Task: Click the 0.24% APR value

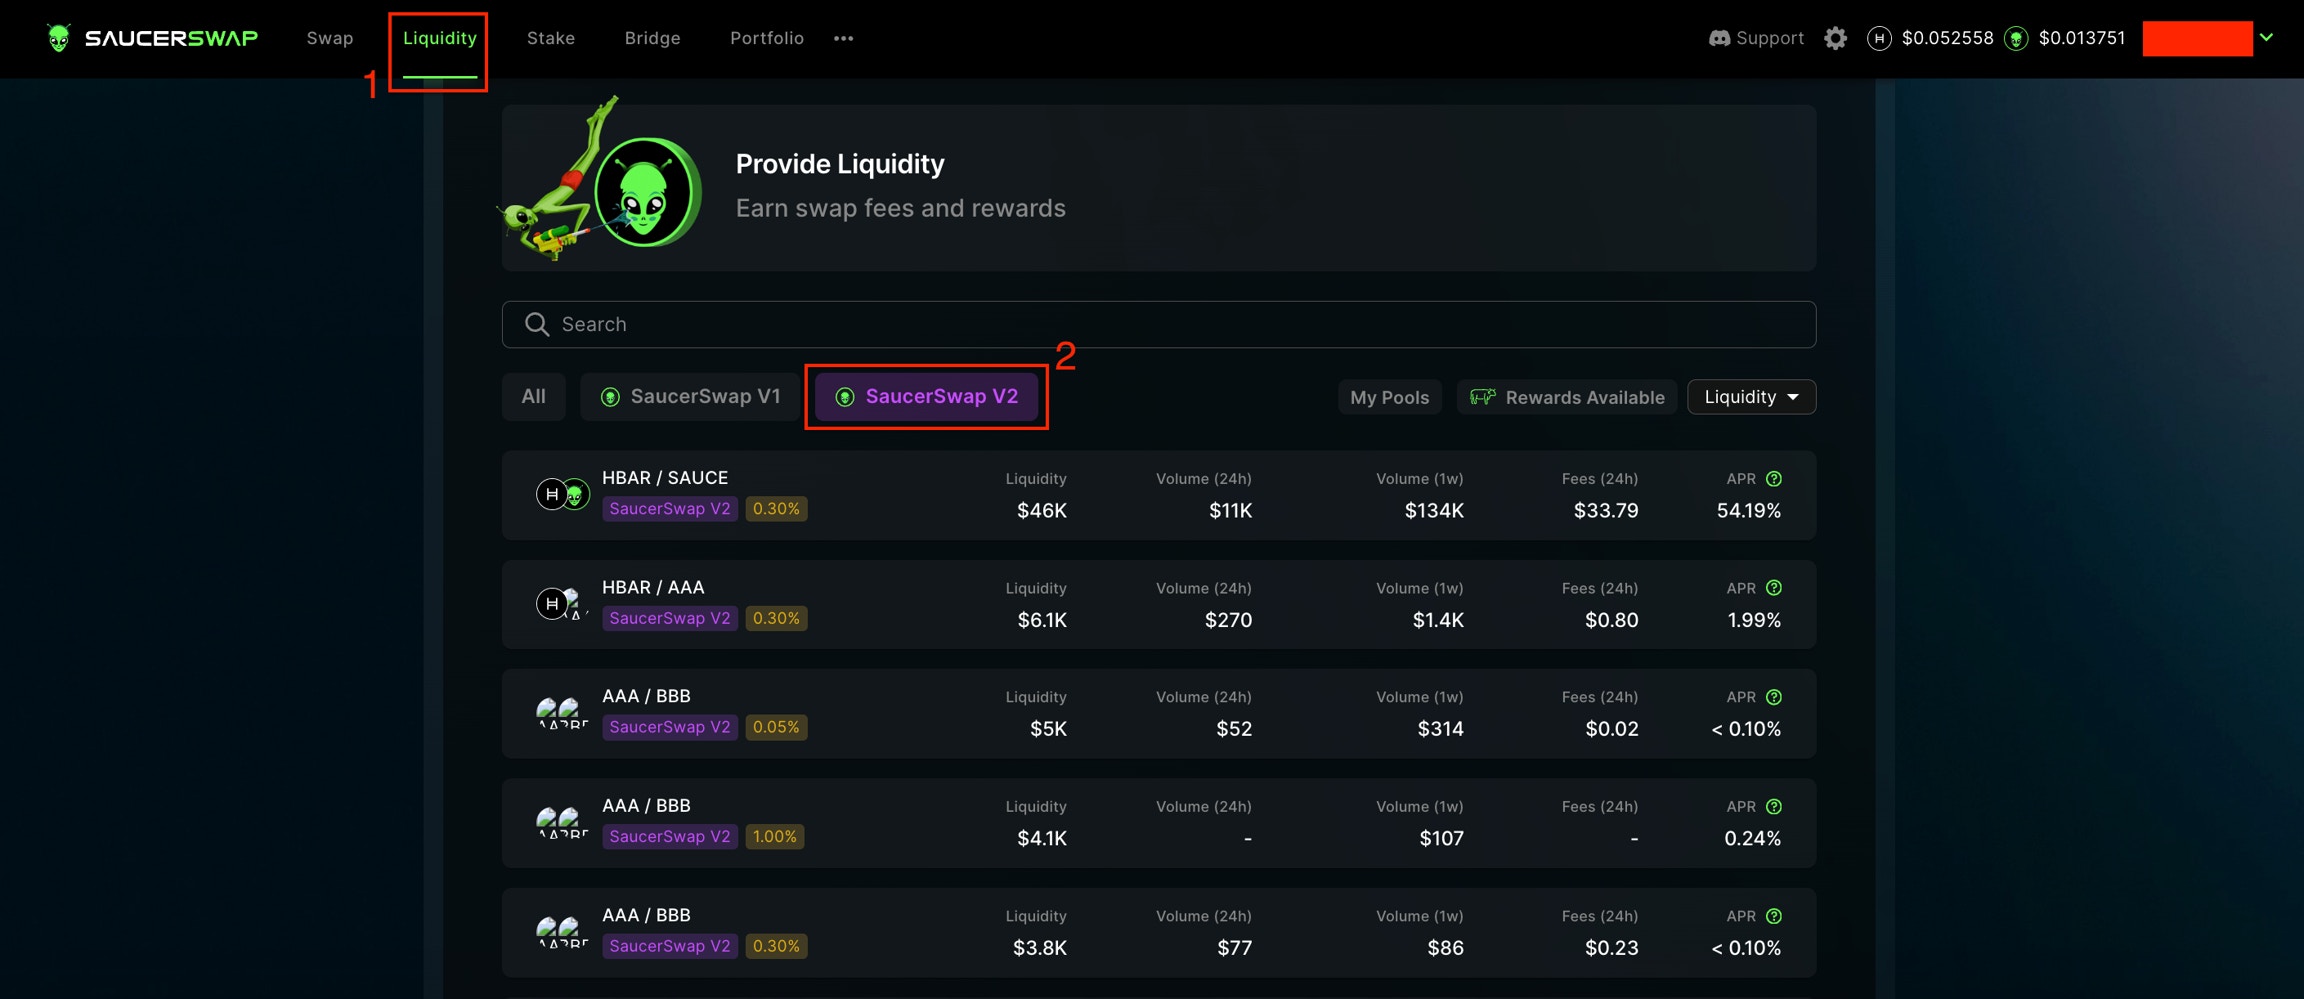Action: coord(1752,838)
